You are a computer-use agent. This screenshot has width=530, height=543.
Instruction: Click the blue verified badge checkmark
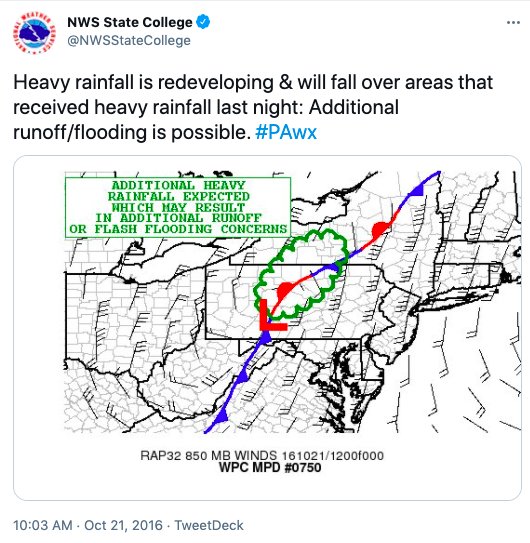203,22
